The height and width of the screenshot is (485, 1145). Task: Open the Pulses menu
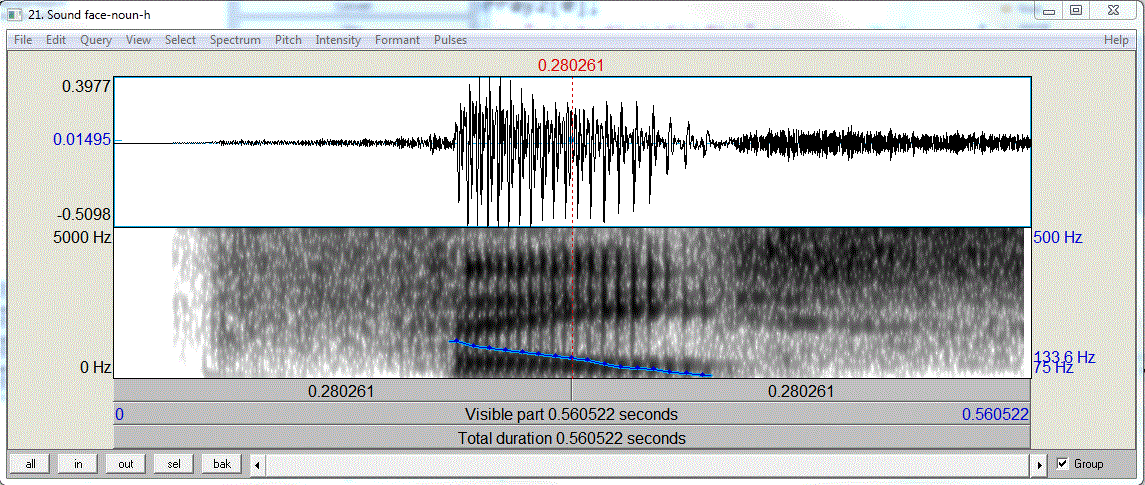(450, 40)
